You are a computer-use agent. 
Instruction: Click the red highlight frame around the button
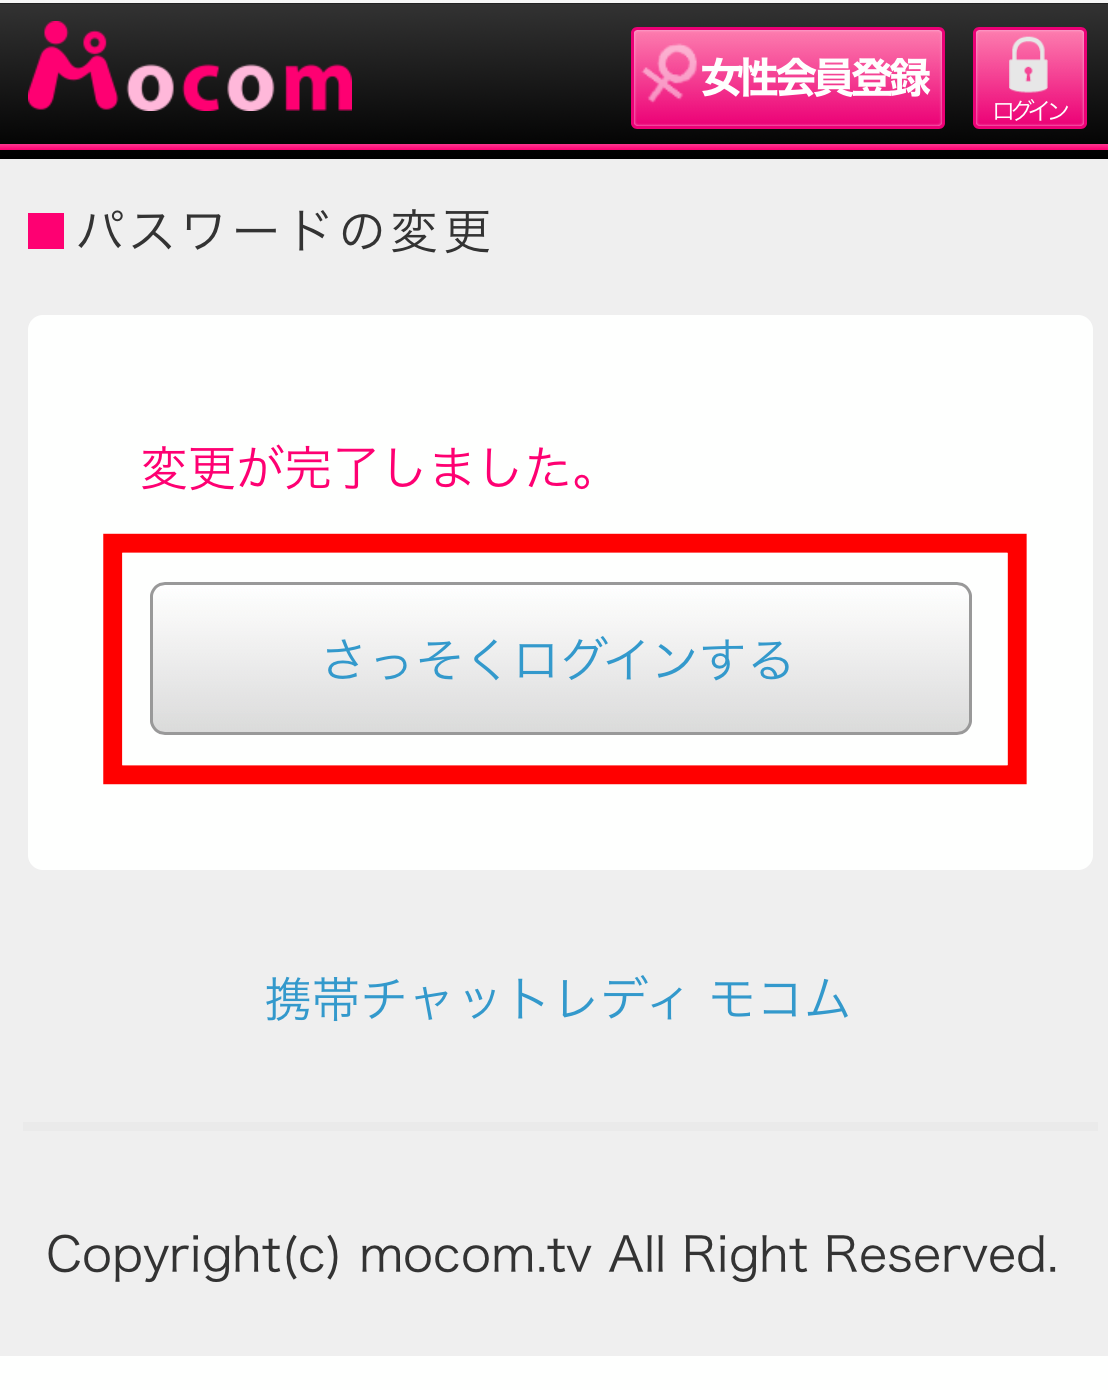point(565,544)
